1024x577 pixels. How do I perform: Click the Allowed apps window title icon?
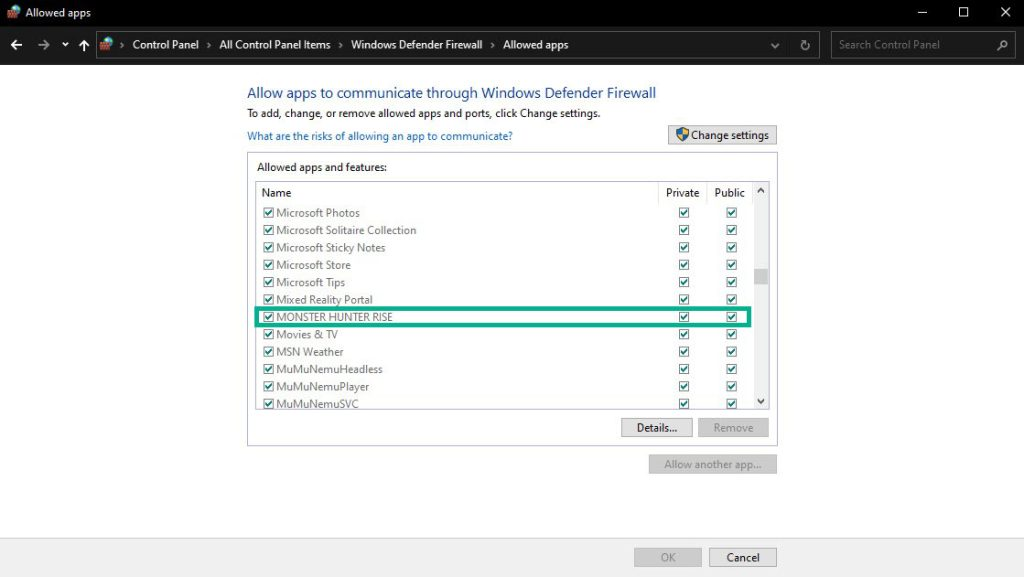click(13, 12)
